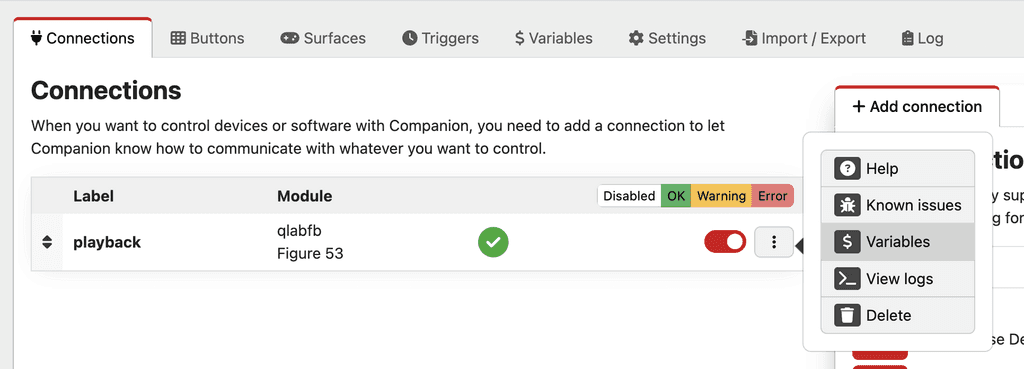Screen dimensions: 1024x369
Task: Toggle the Error status filter
Action: point(772,196)
